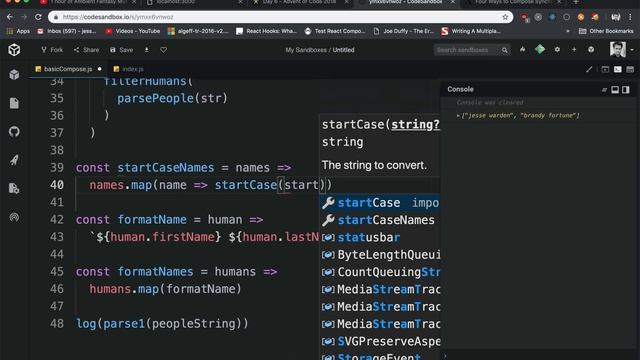
Task: Open the Configuration Files sidebar icon
Action: 14,188
